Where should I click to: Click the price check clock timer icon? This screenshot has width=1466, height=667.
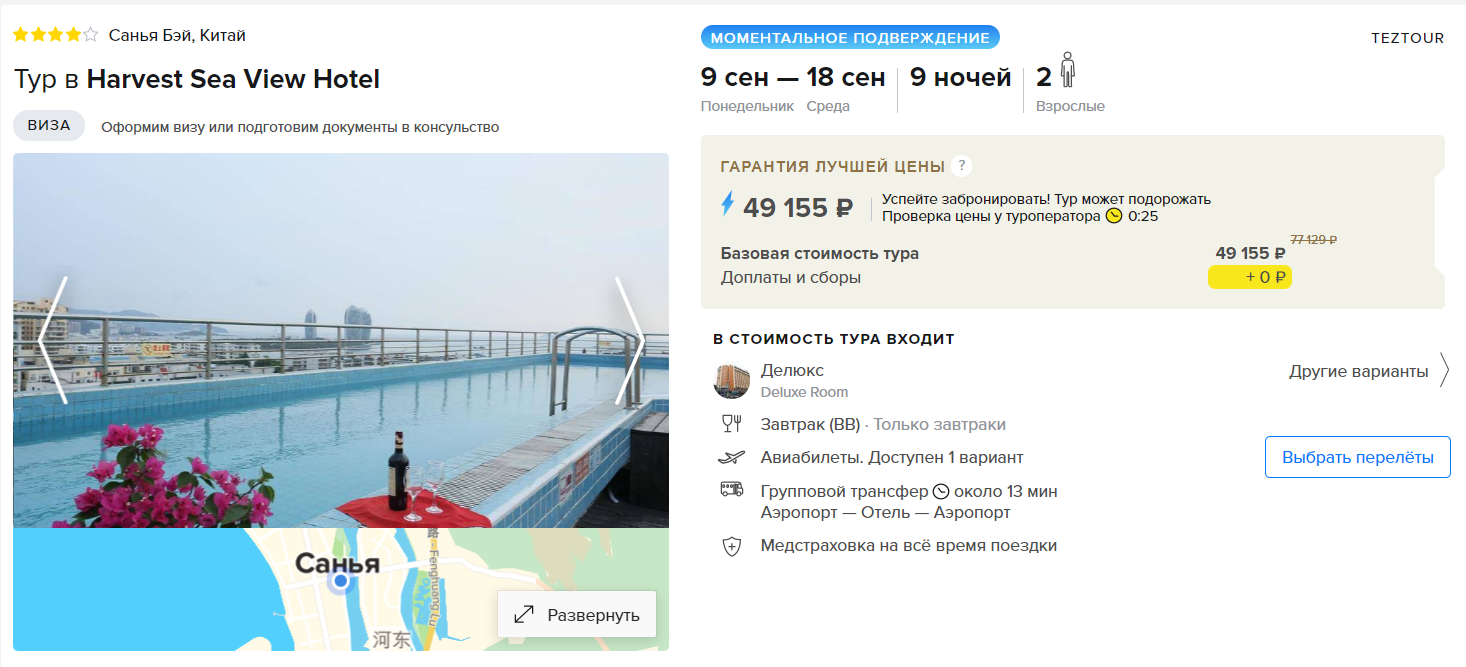[1114, 216]
